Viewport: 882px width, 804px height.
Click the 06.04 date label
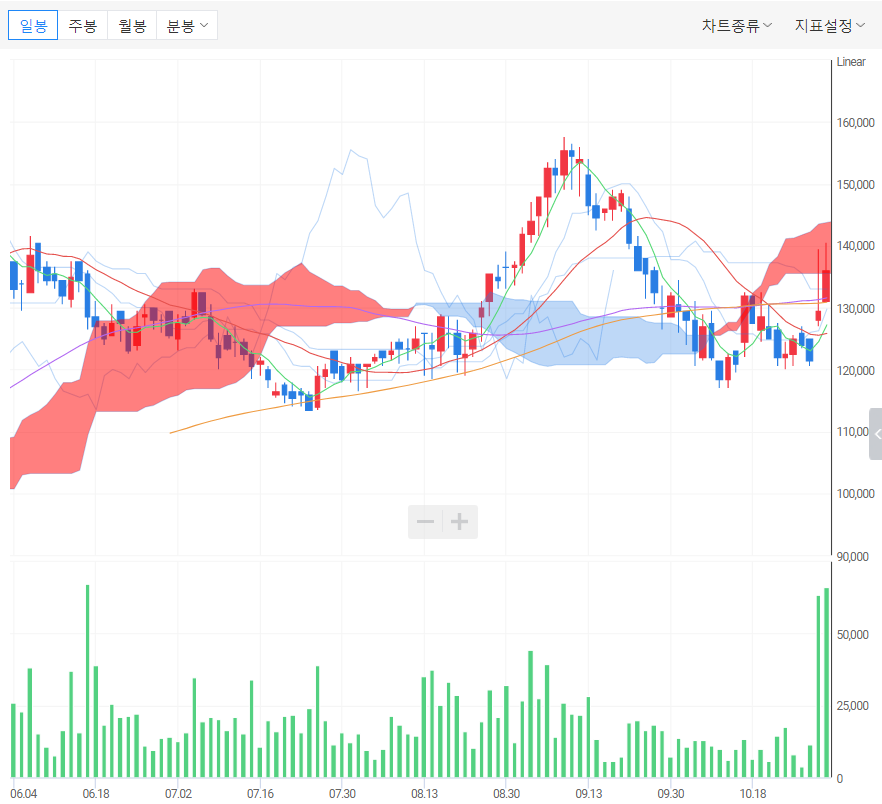[x=24, y=793]
